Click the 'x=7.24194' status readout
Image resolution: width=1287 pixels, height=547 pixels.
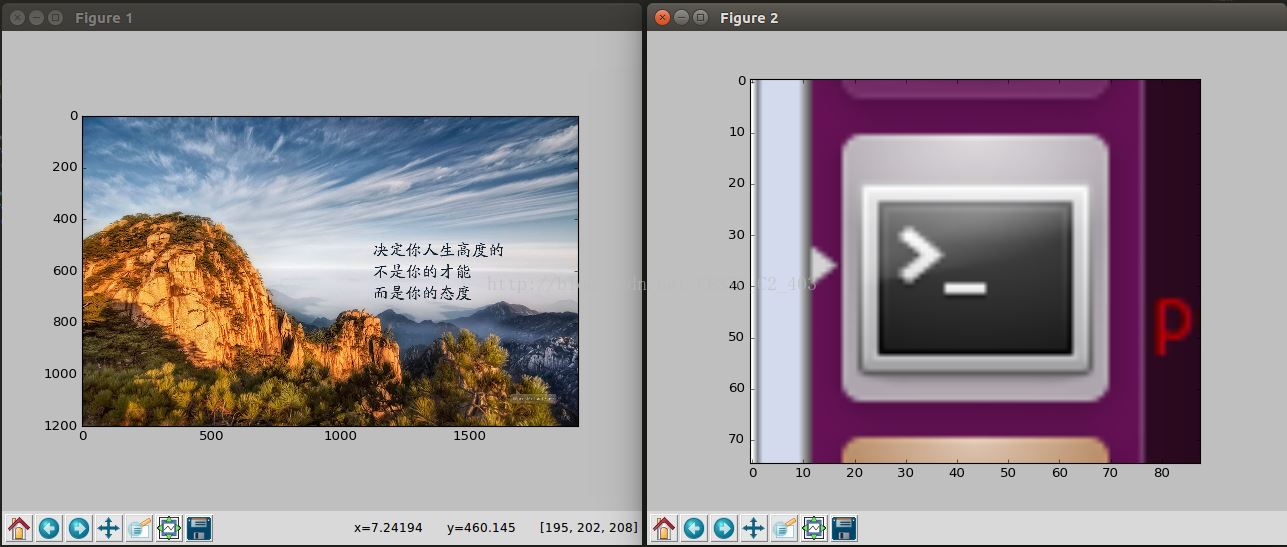pos(388,527)
